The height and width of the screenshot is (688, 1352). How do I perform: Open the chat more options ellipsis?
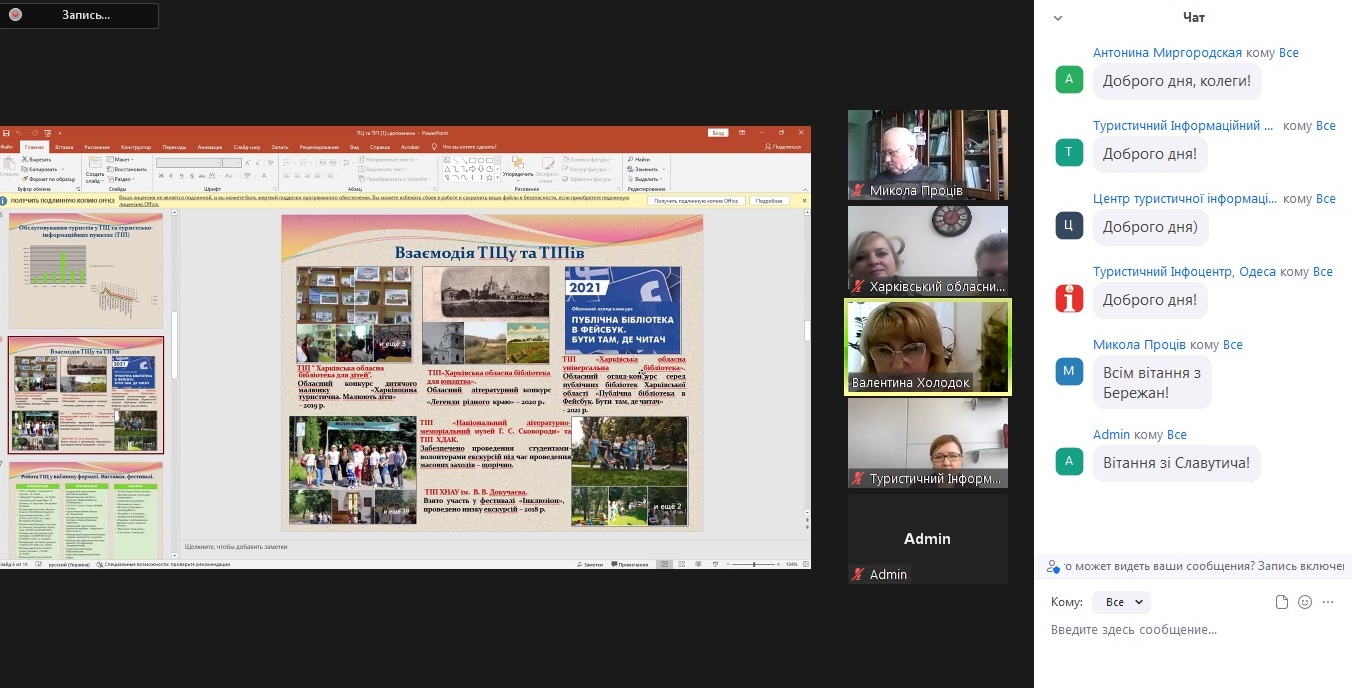coord(1328,602)
